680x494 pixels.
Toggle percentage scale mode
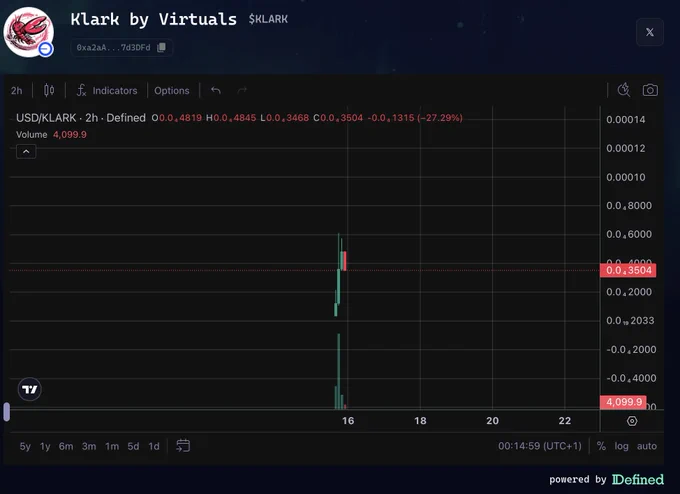601,446
